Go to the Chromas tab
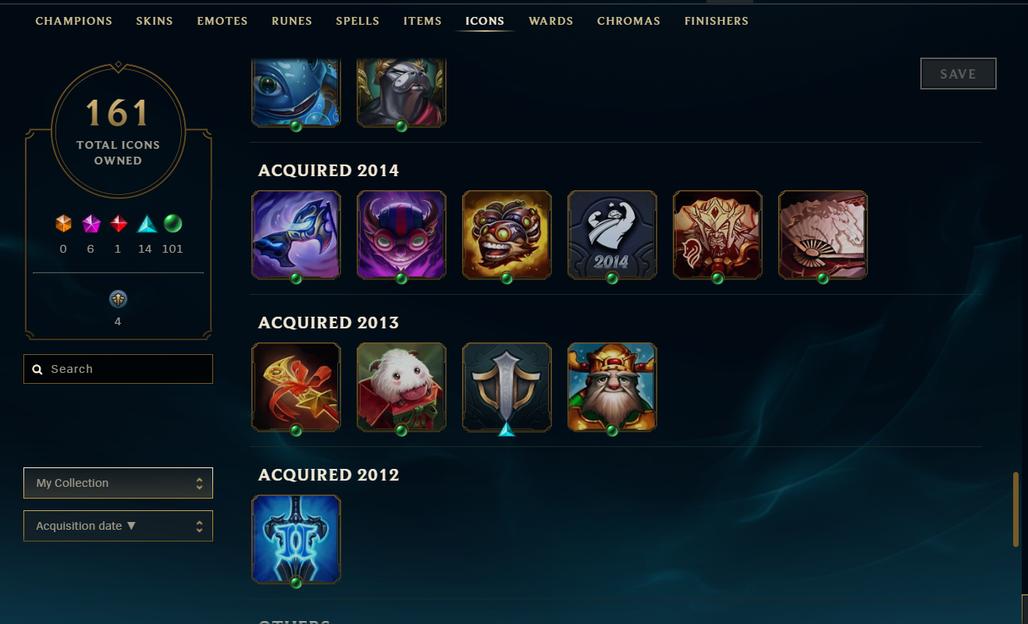Viewport: 1028px width, 624px height. click(x=628, y=21)
